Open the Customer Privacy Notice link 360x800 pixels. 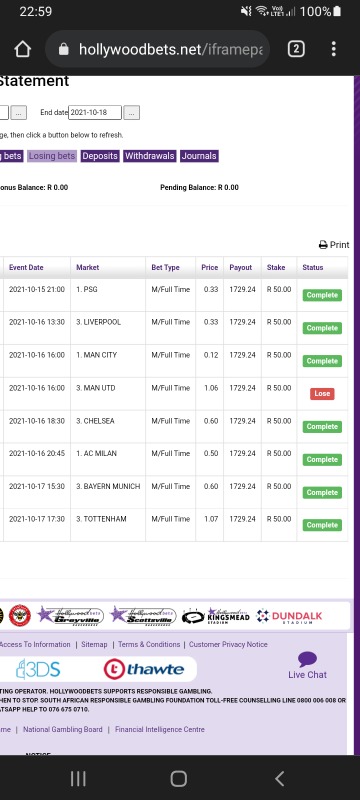(x=228, y=644)
